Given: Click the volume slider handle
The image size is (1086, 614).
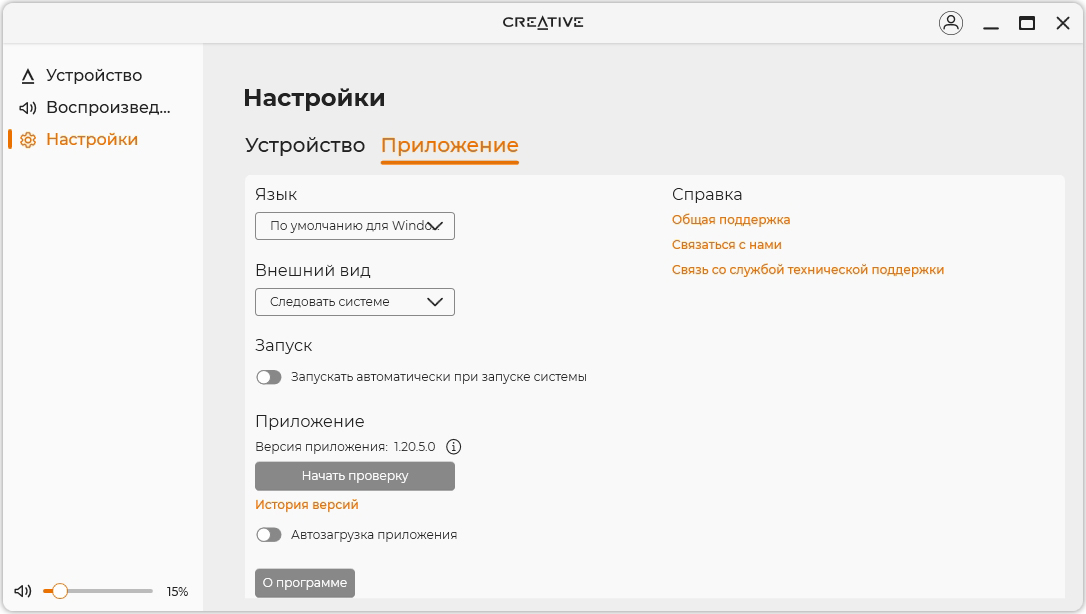Looking at the screenshot, I should [x=60, y=591].
